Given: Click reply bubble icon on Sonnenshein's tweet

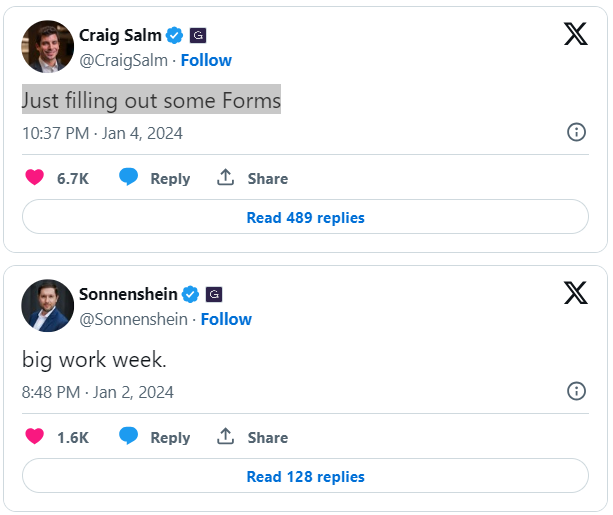Looking at the screenshot, I should [x=129, y=436].
